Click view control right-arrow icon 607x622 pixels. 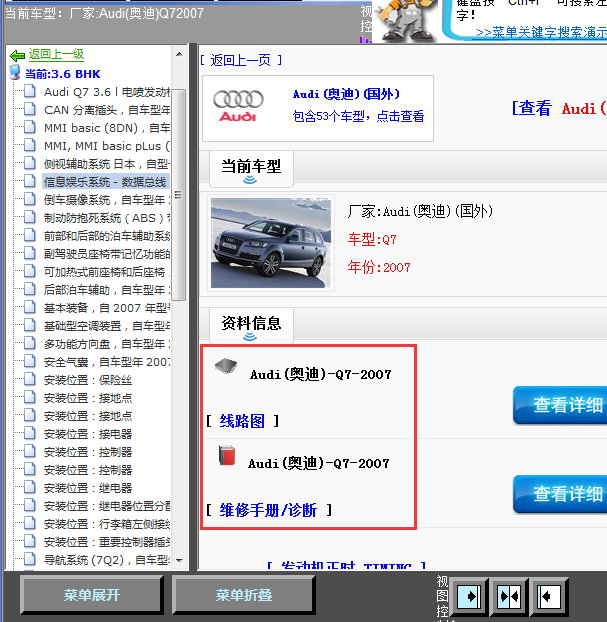[x=469, y=596]
